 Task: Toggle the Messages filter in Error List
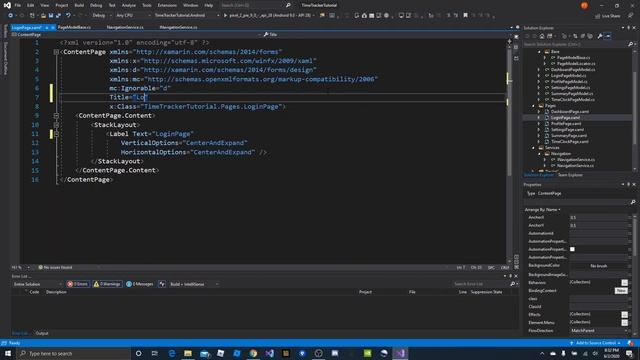tap(140, 284)
